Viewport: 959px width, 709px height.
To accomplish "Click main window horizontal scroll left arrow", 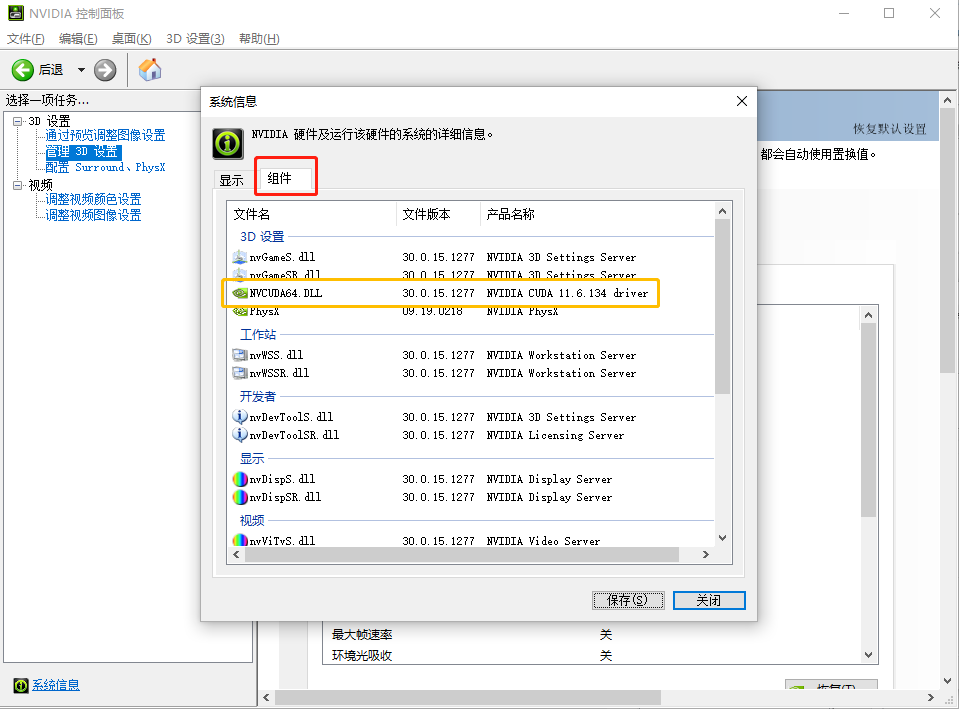I will click(266, 697).
